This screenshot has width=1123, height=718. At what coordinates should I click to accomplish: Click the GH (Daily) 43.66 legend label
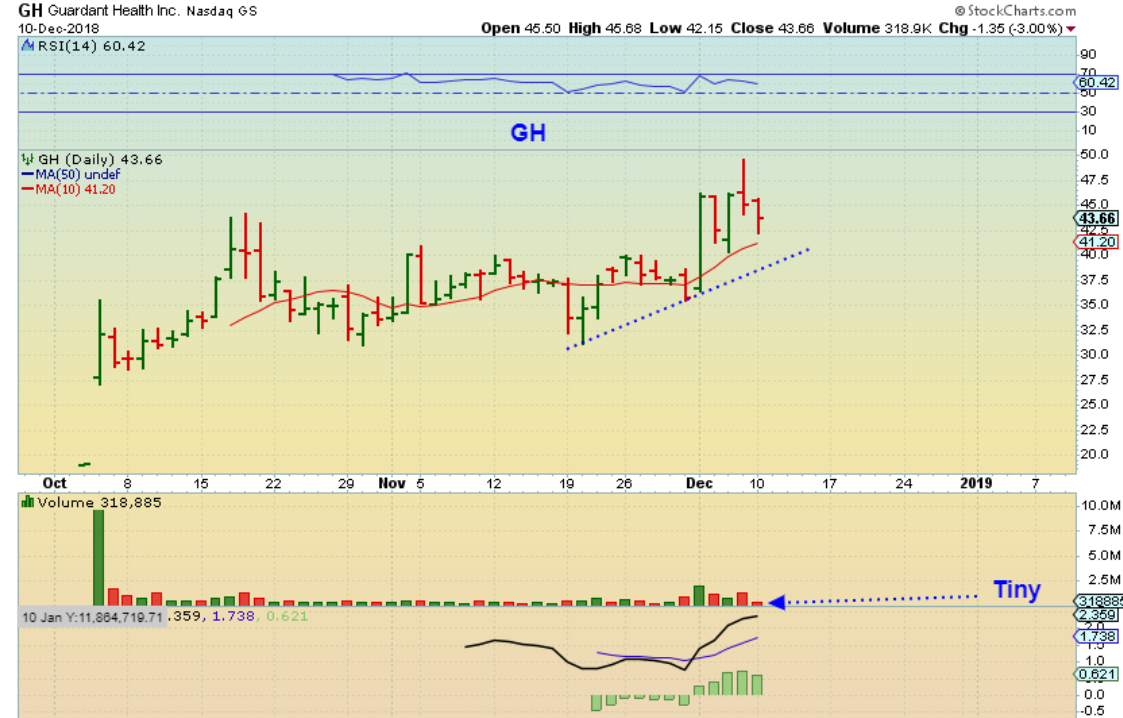click(x=100, y=159)
